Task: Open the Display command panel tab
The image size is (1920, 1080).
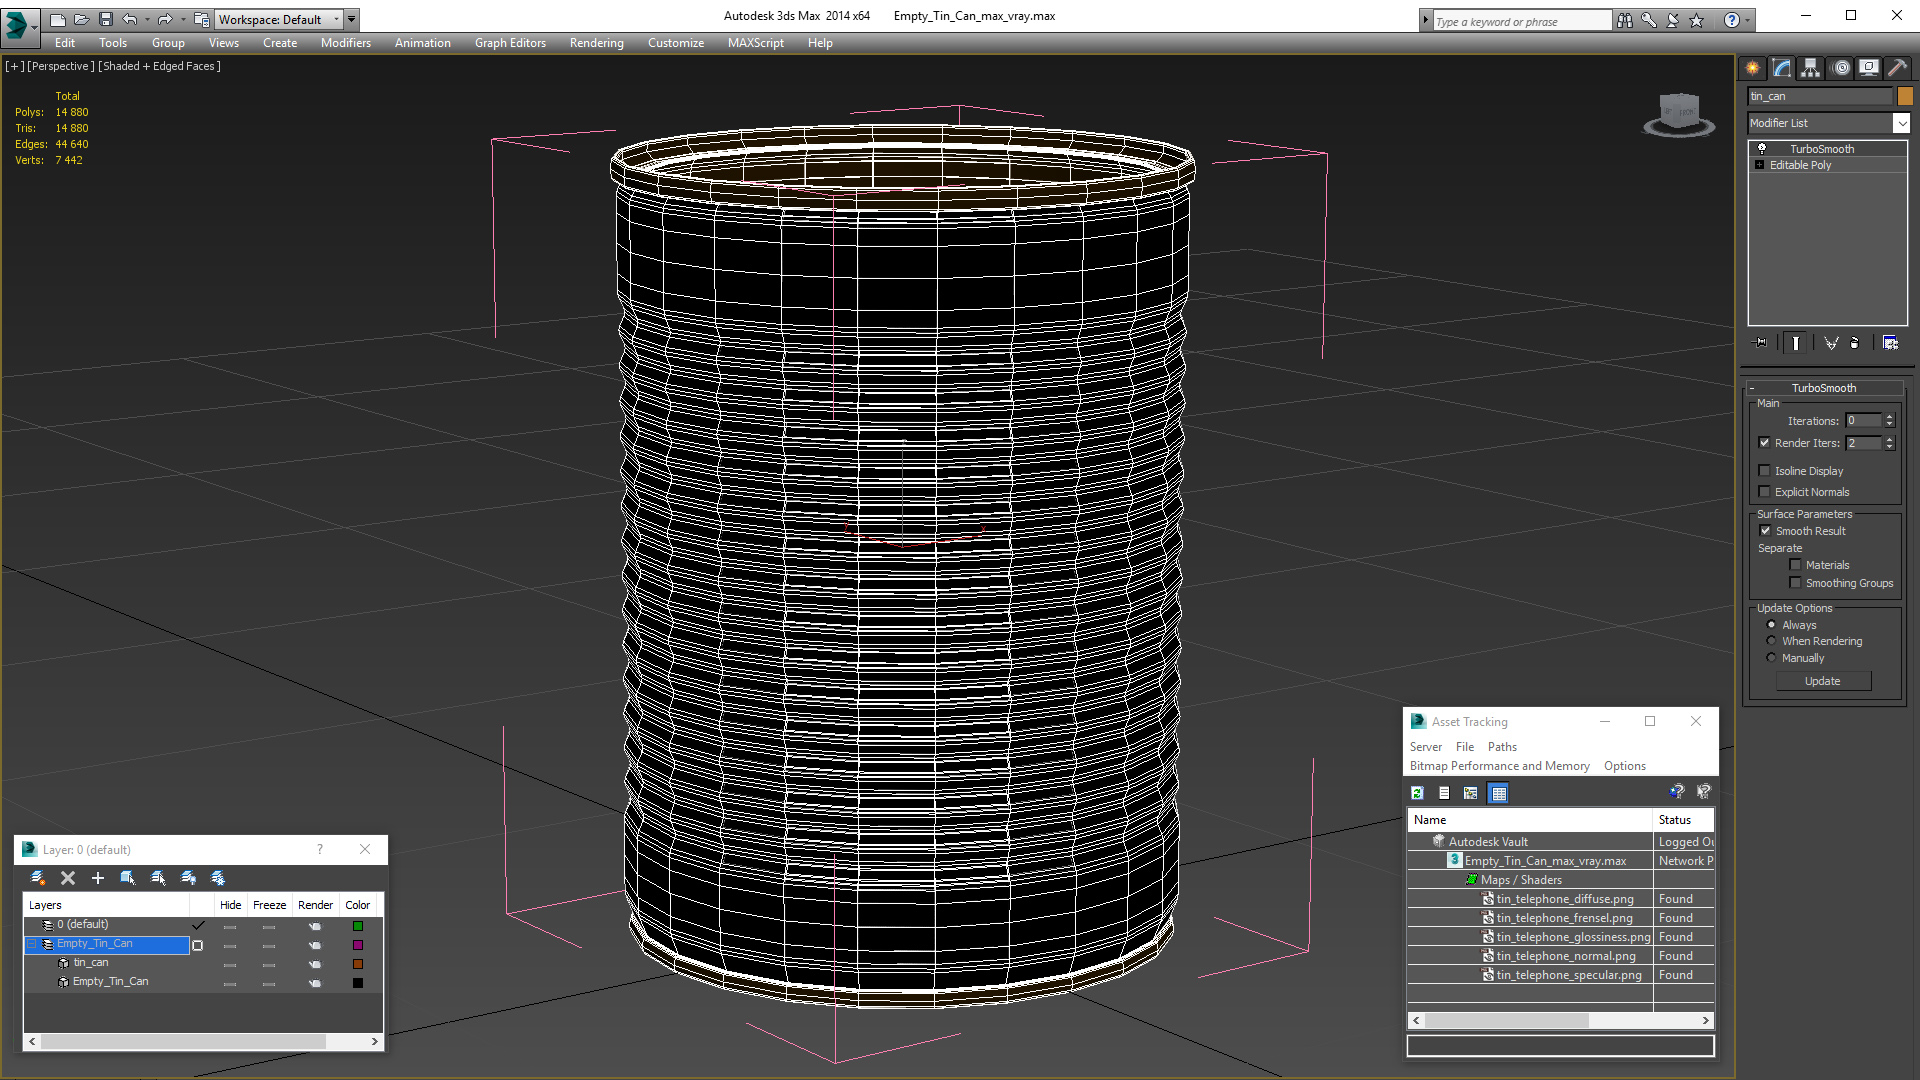Action: coord(1868,68)
